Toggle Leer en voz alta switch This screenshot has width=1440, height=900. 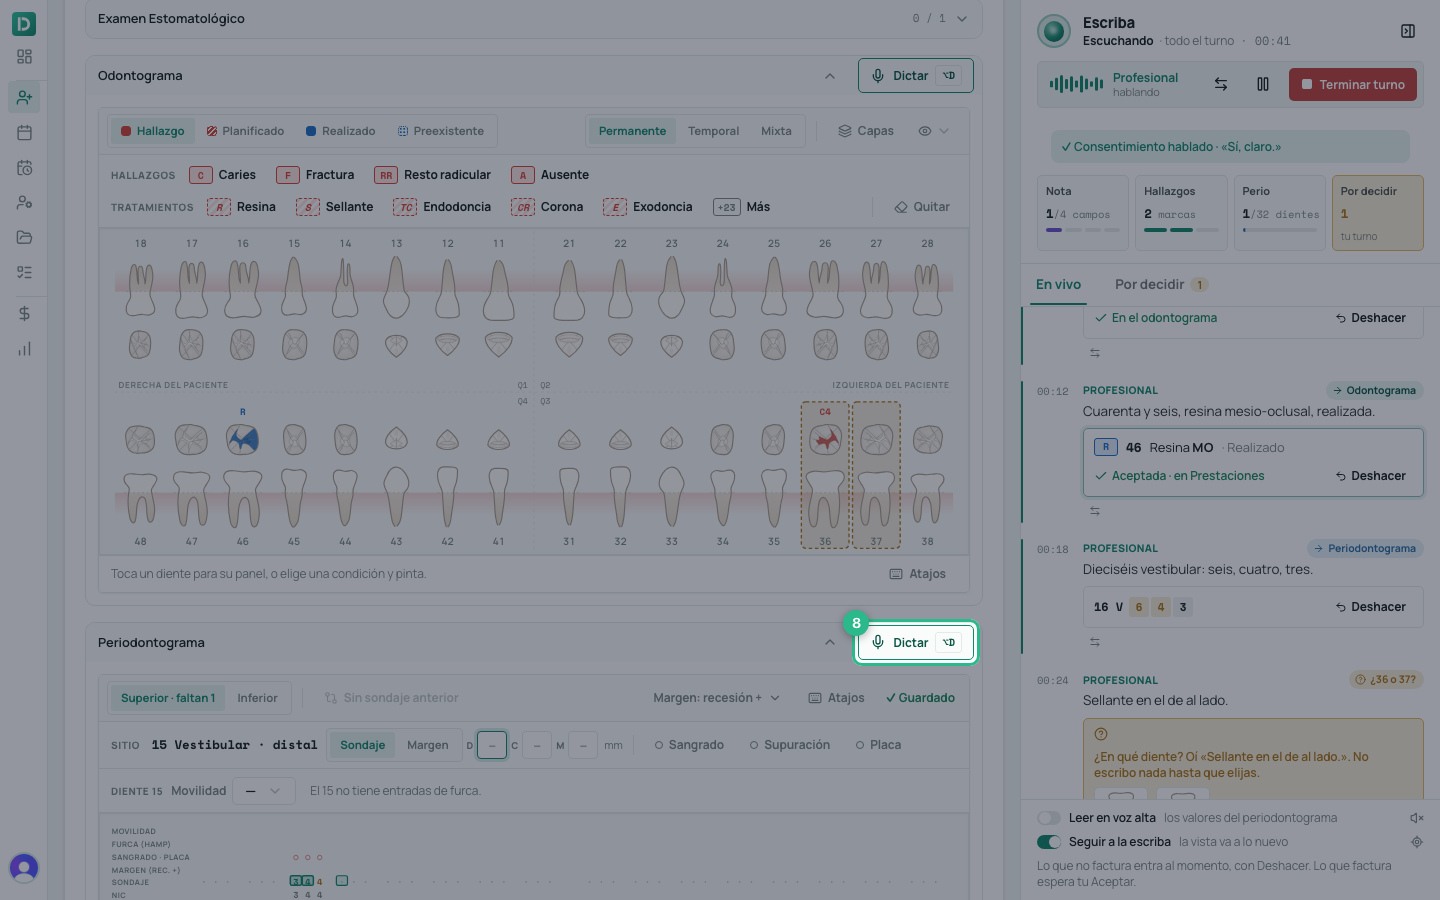tap(1049, 818)
